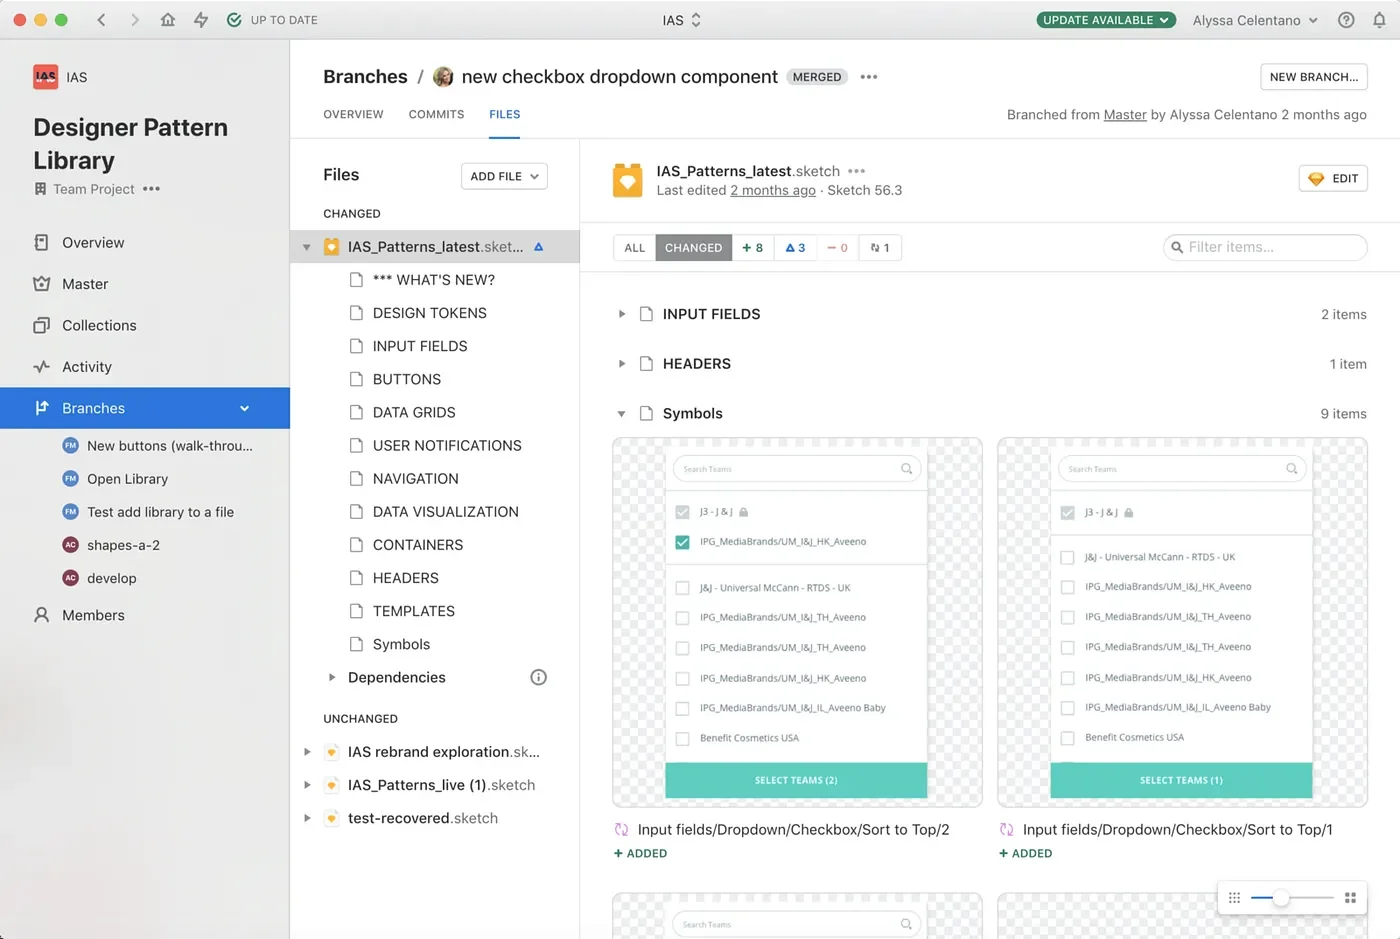Expand the INPUT FIELDS section
Screen dimensions: 1400x939
click(x=622, y=314)
